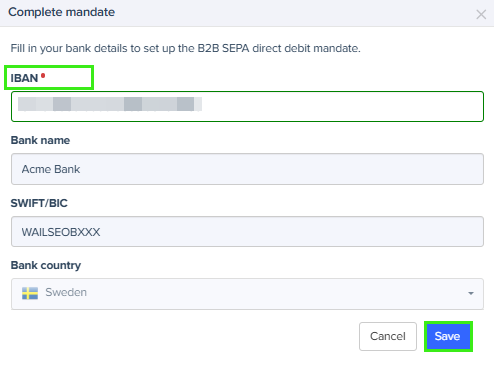The image size is (494, 374).
Task: Click the Sweden flag icon
Action: click(x=30, y=293)
